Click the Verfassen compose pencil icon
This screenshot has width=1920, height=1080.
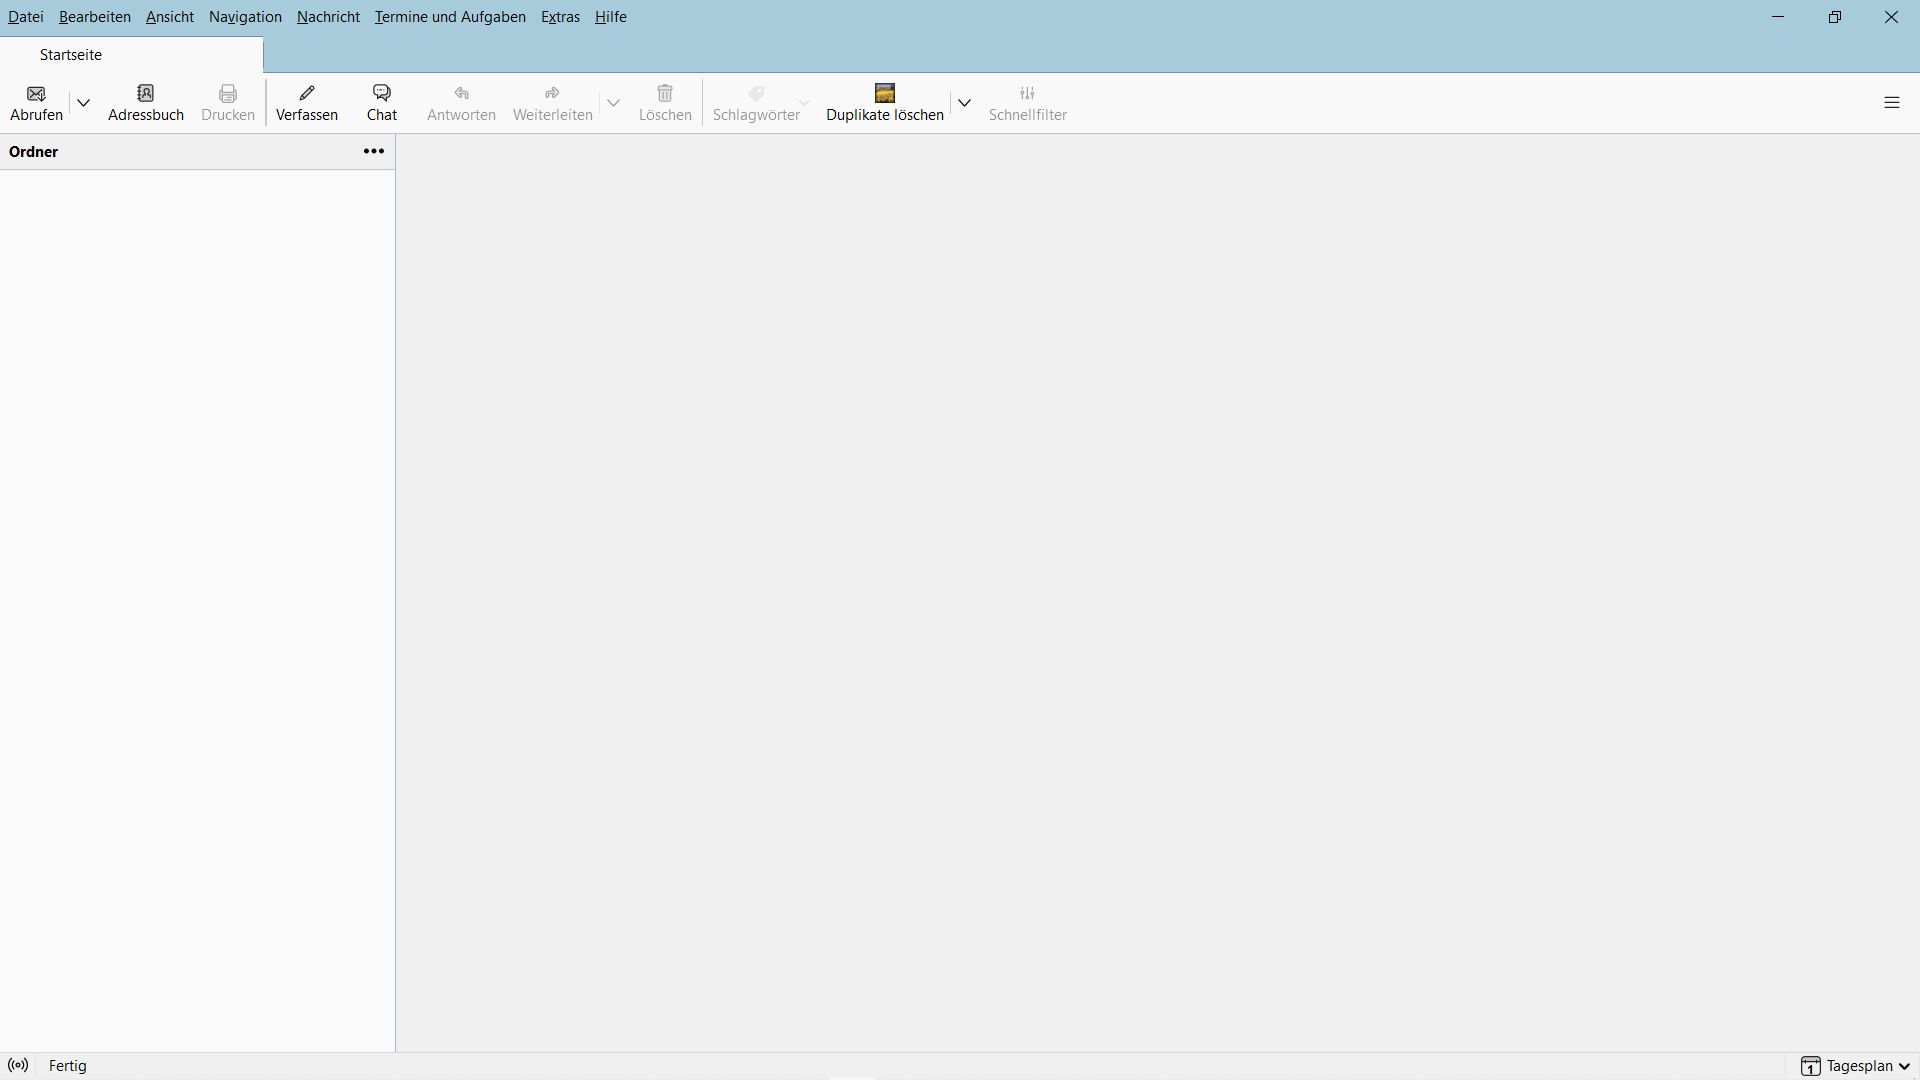click(307, 93)
